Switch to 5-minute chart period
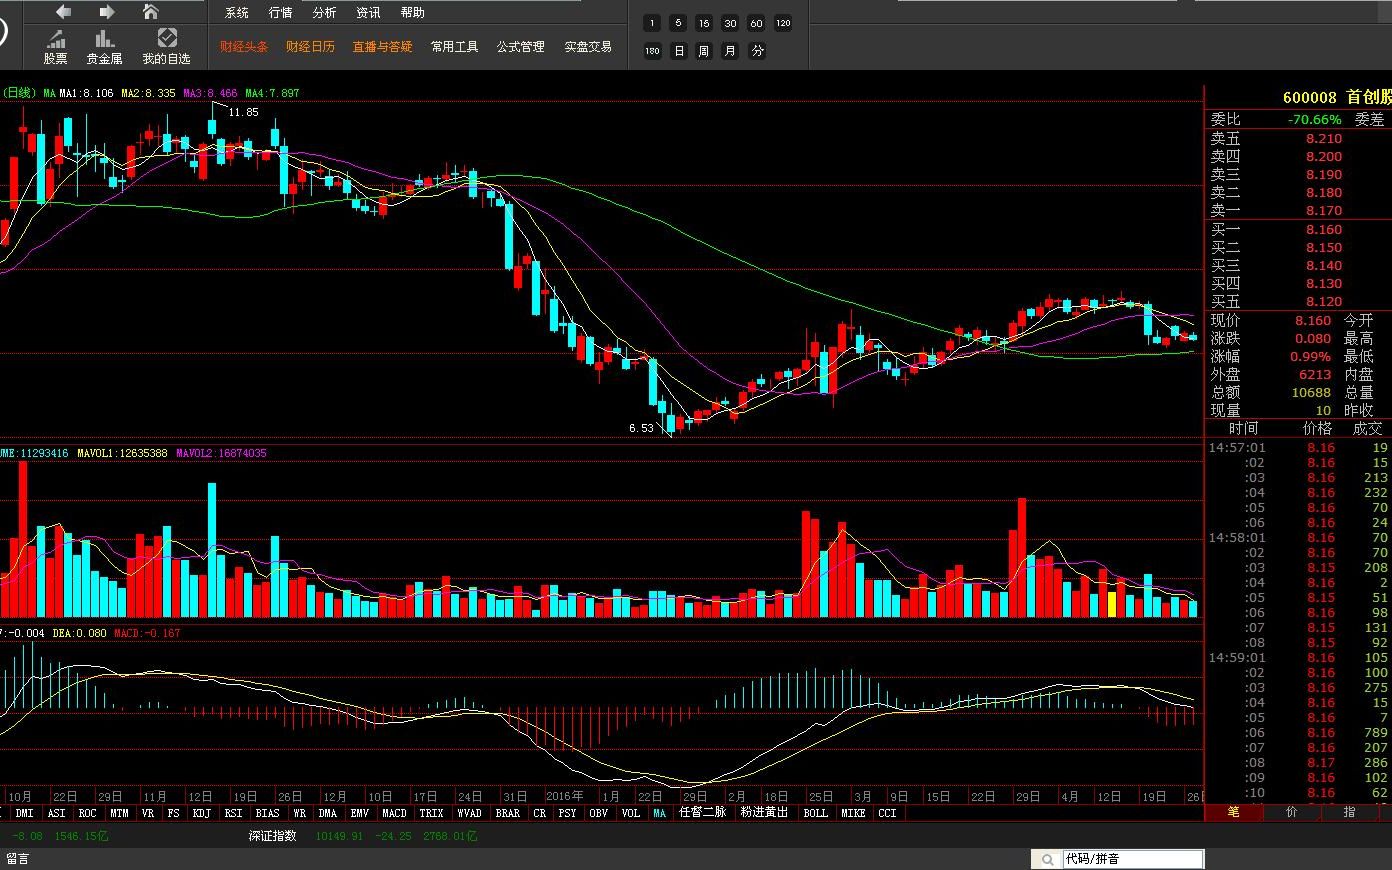Viewport: 1392px width, 870px height. (678, 23)
